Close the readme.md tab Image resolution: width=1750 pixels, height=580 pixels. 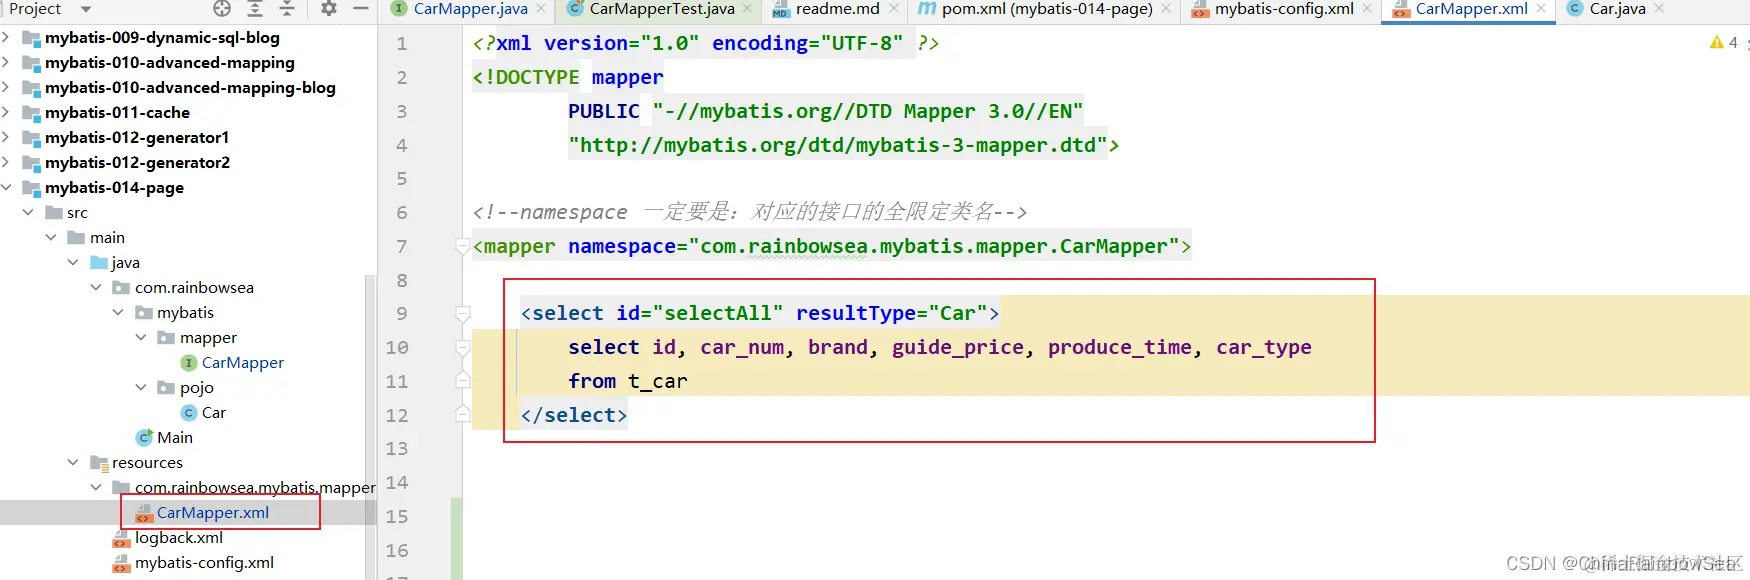click(x=894, y=9)
